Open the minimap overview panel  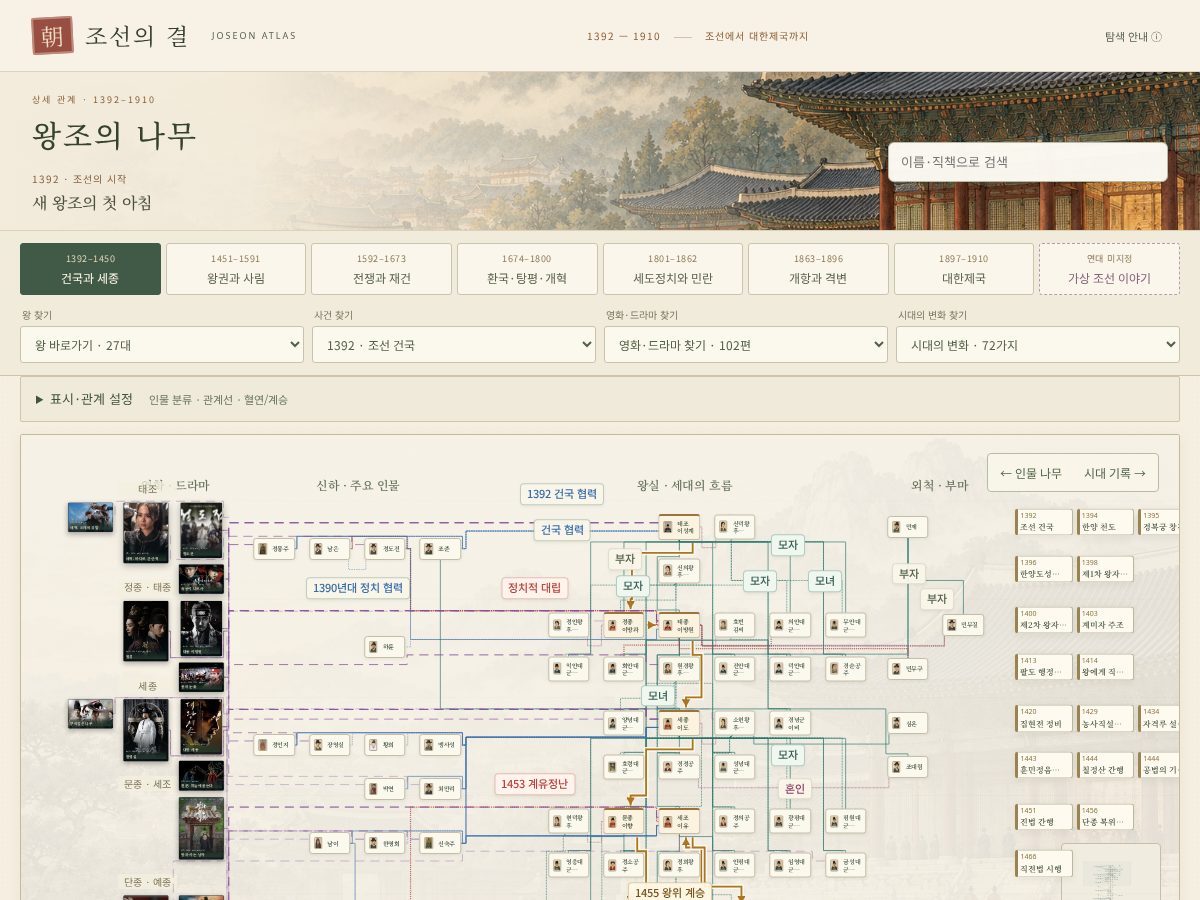tap(1111, 871)
